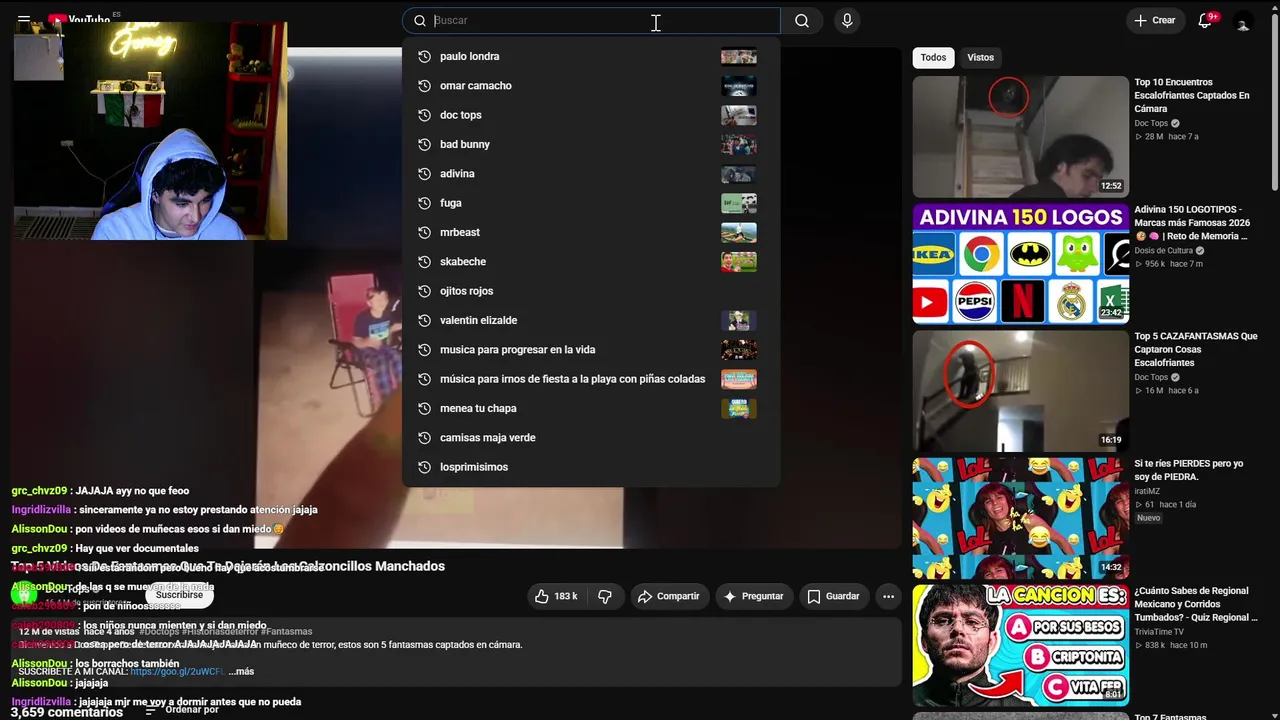Viewport: 1280px width, 720px height.
Task: Click the Preguntar button
Action: pyautogui.click(x=753, y=596)
